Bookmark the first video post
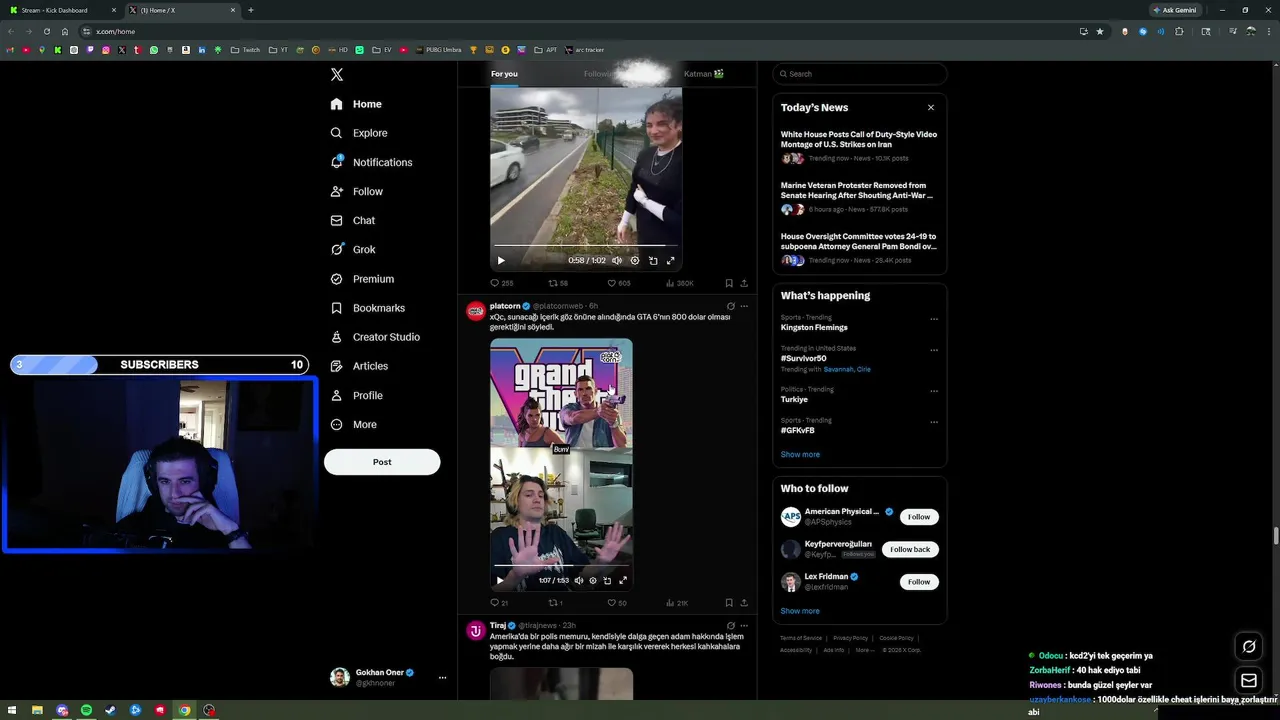 [729, 283]
